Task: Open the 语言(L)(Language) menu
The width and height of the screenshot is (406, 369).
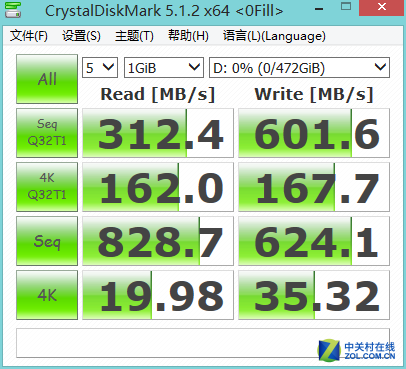Action: click(x=274, y=36)
